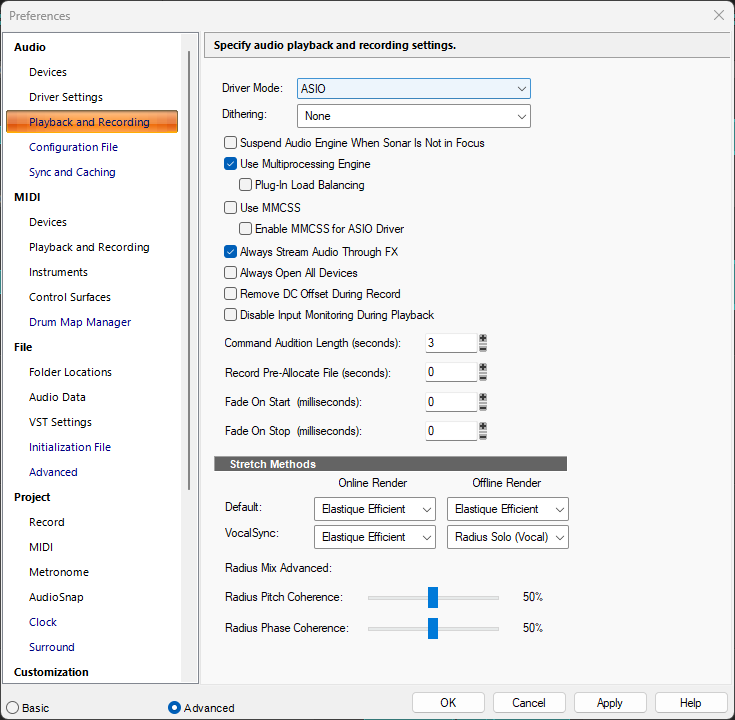Image resolution: width=735 pixels, height=720 pixels.
Task: Select Audio Playback and Recording page
Action: 92,122
